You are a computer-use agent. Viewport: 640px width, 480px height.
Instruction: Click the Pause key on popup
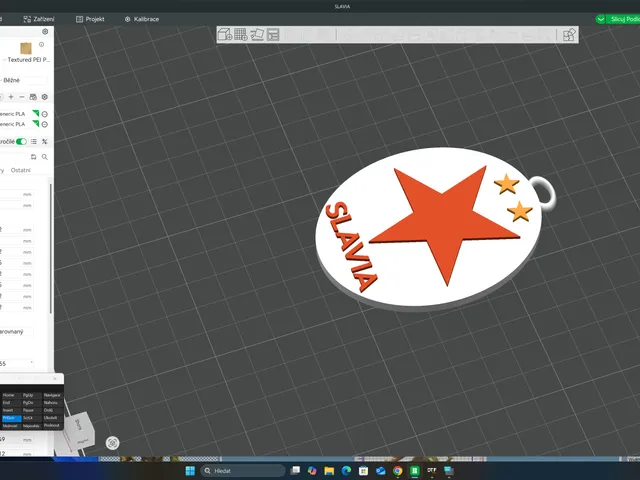coord(31,410)
